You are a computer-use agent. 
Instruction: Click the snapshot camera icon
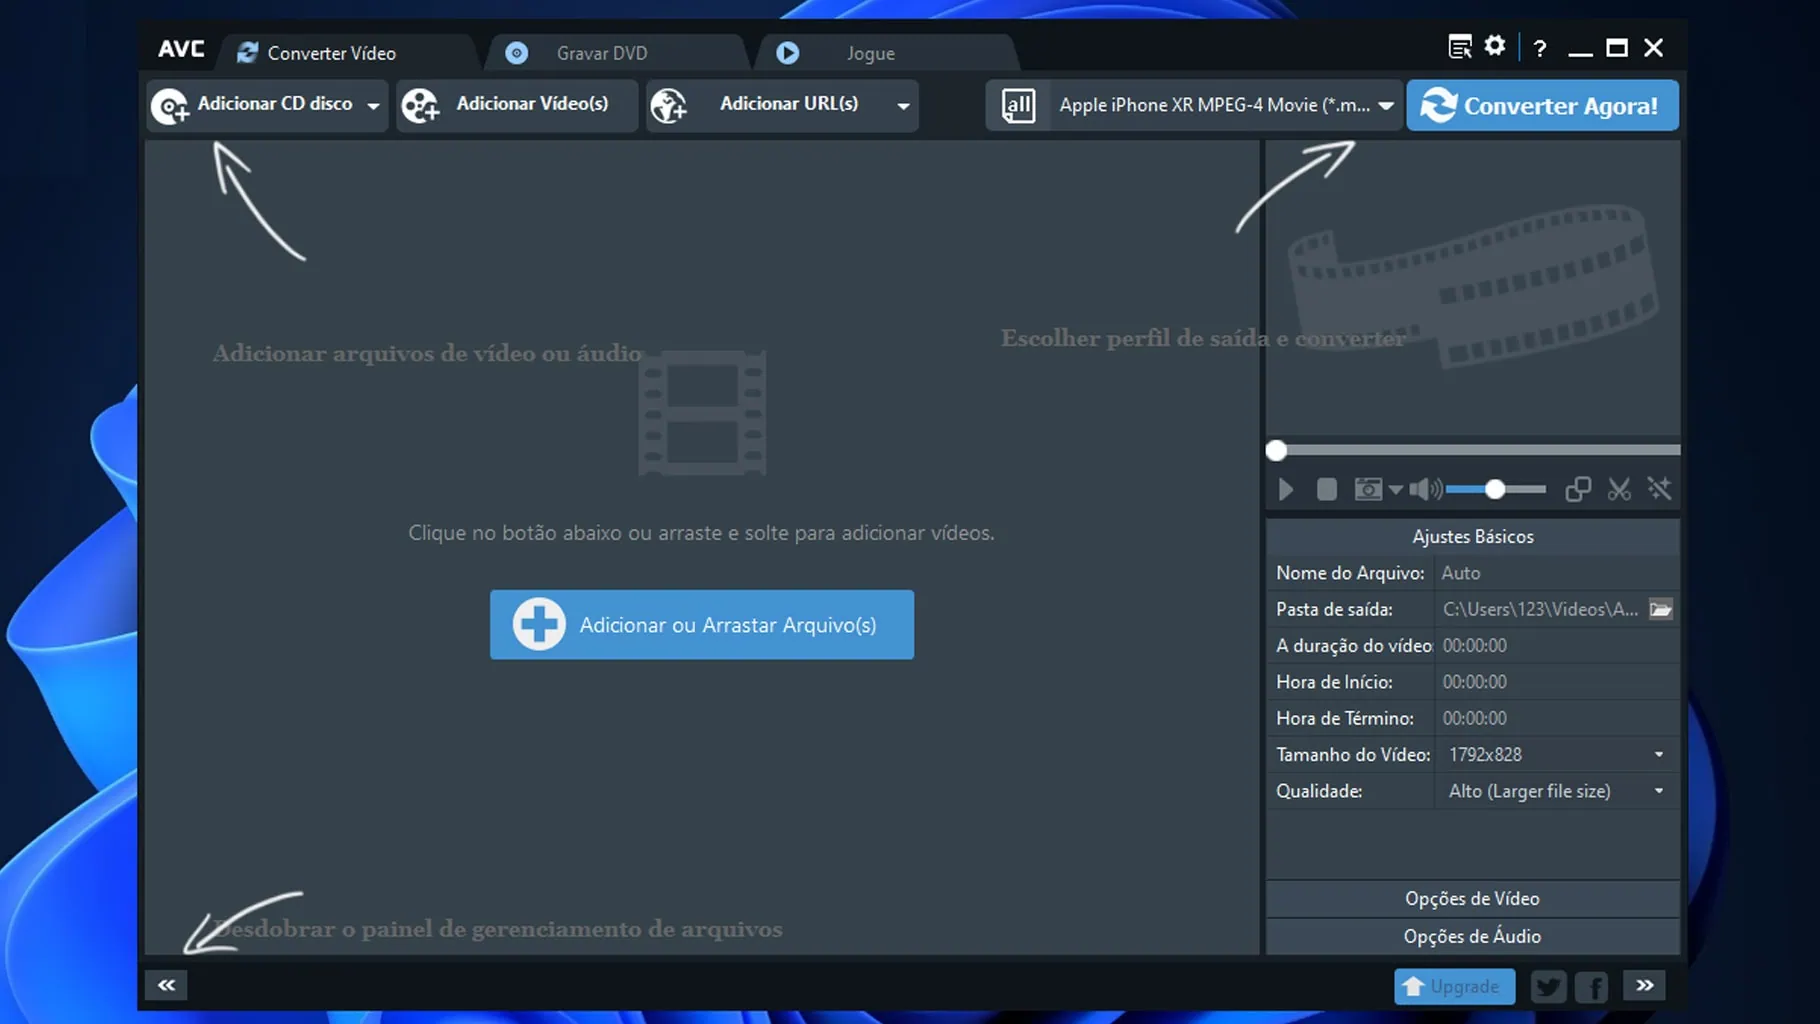click(1367, 489)
